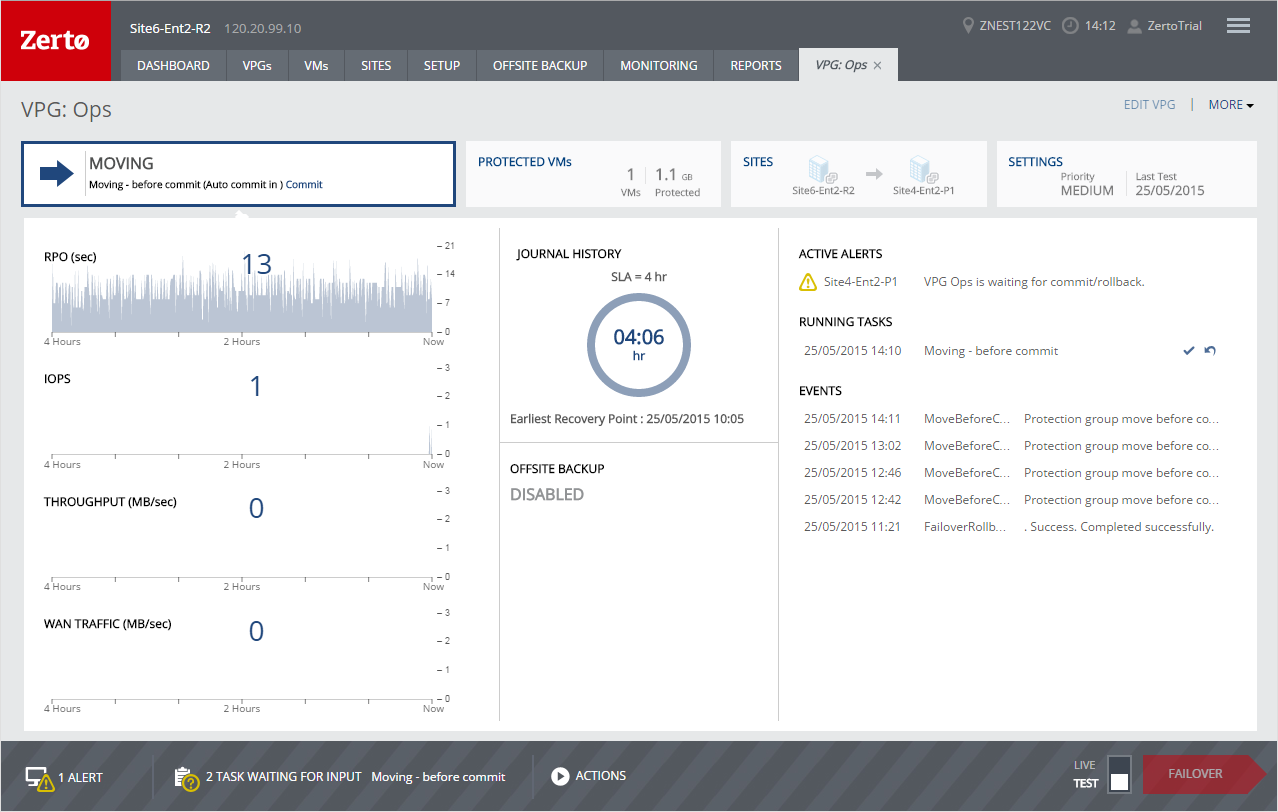Click the clock icon beside 14:12

(1070, 26)
